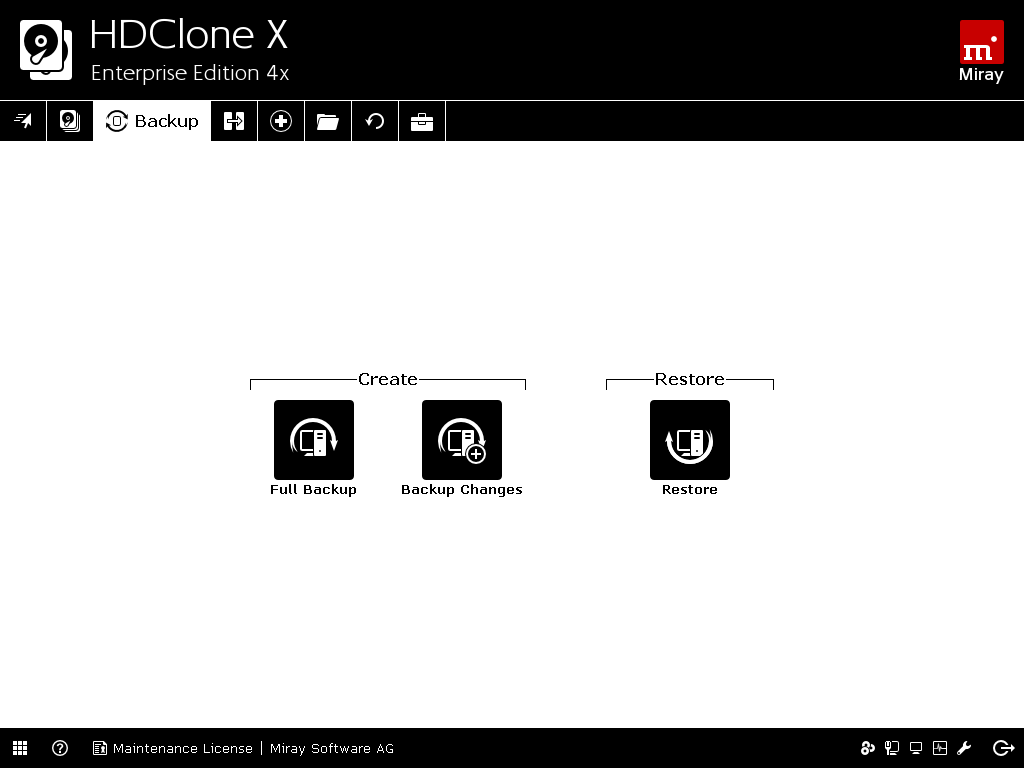
Task: Open the circular arrow rewind tab
Action: coord(375,121)
